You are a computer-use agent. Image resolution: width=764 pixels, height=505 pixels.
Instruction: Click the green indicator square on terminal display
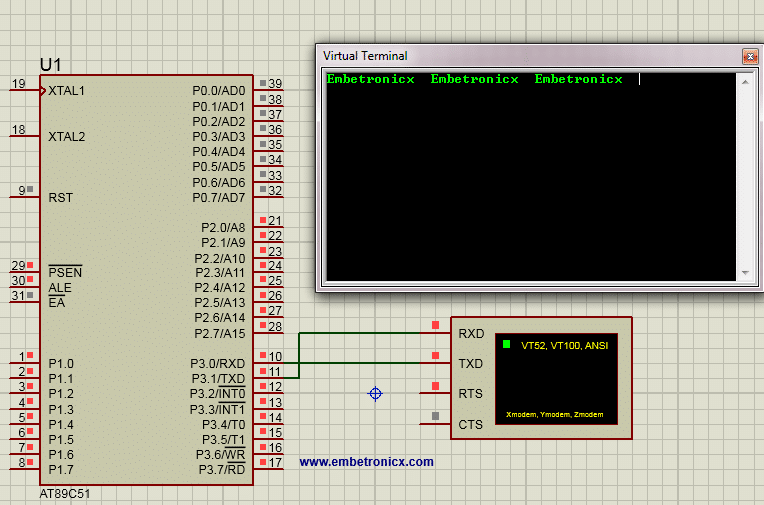(506, 344)
